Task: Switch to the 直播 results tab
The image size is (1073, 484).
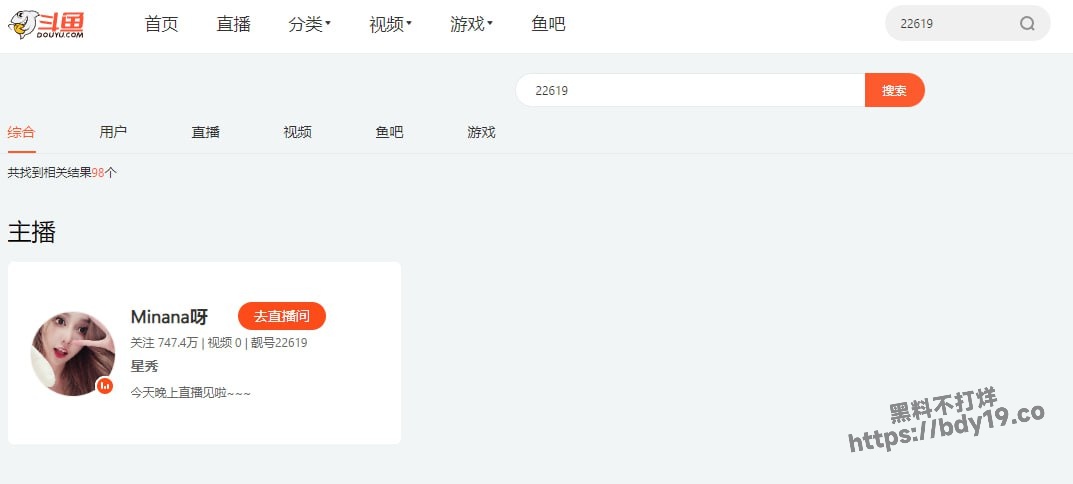Action: [x=205, y=132]
